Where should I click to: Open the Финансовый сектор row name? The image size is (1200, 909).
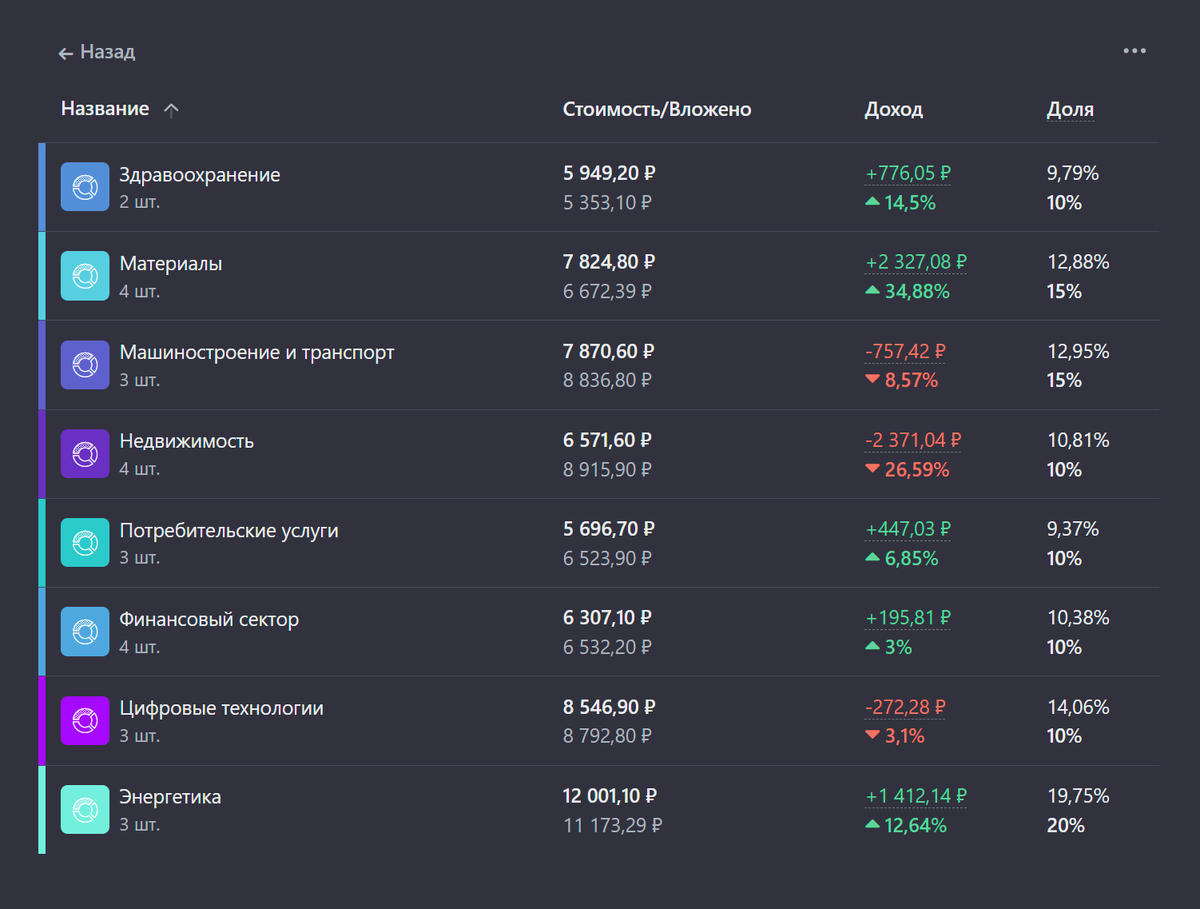tap(209, 619)
